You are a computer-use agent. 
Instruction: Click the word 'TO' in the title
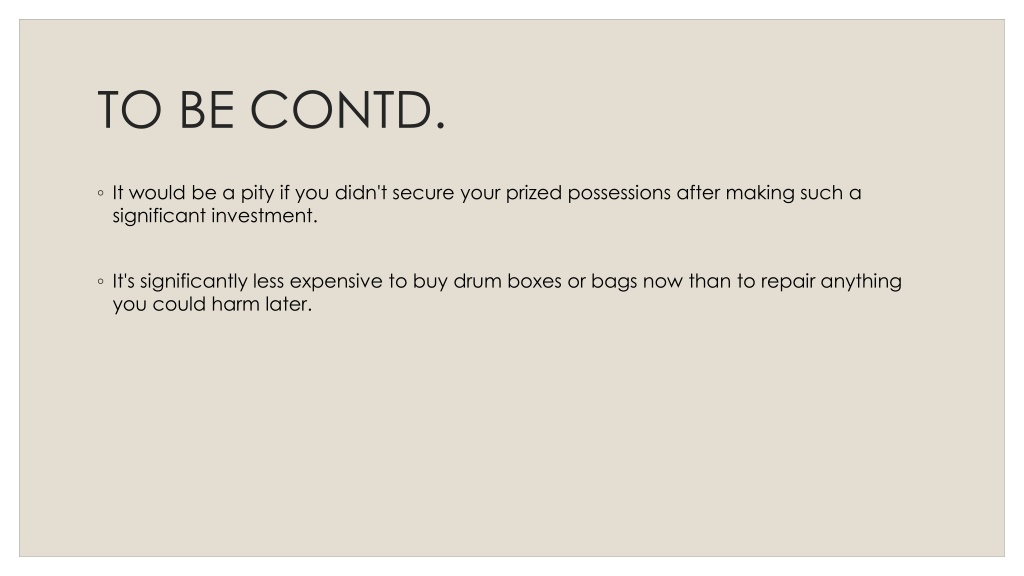point(129,110)
